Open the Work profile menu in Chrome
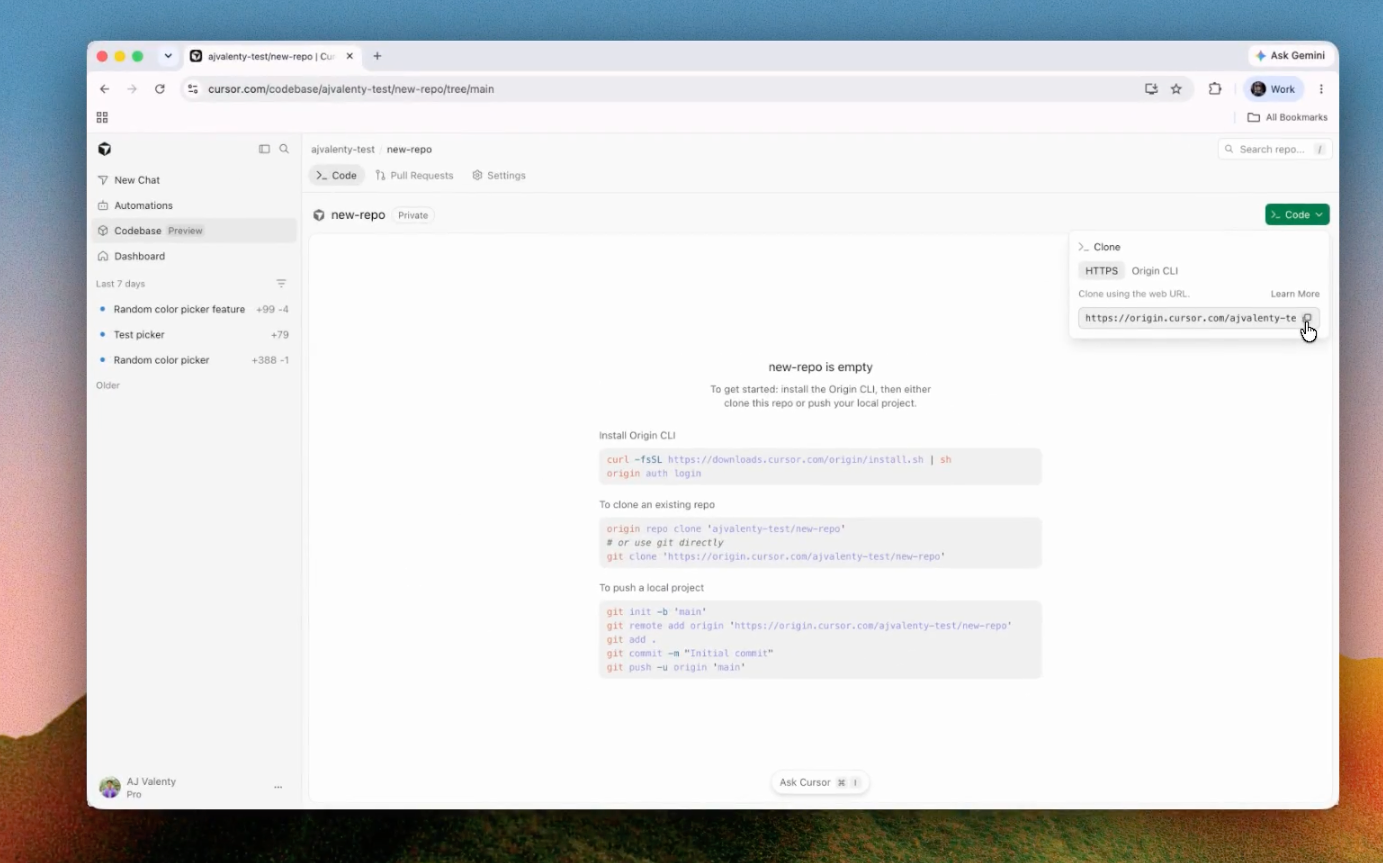 coord(1273,89)
